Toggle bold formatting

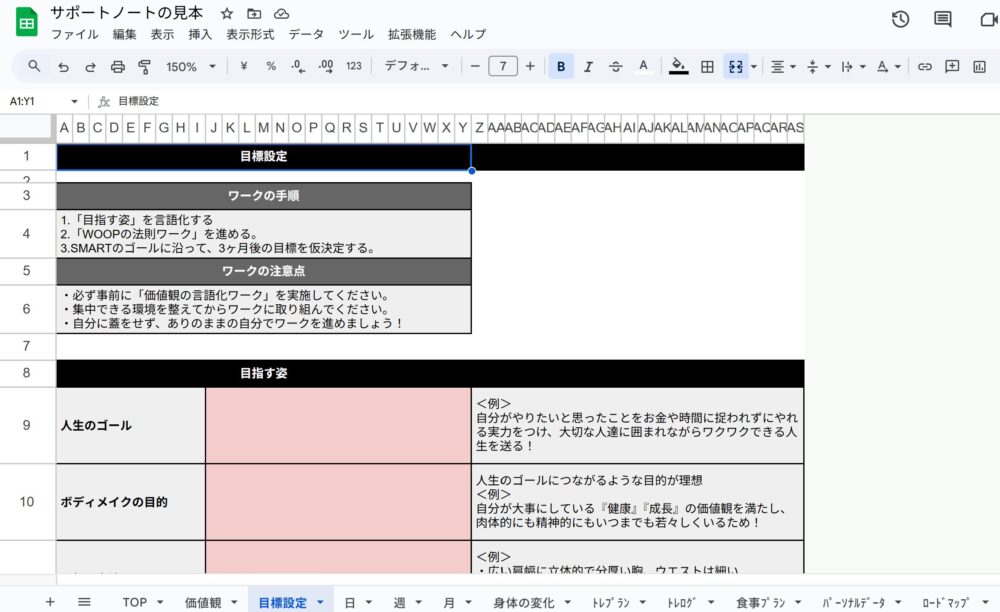[x=561, y=66]
